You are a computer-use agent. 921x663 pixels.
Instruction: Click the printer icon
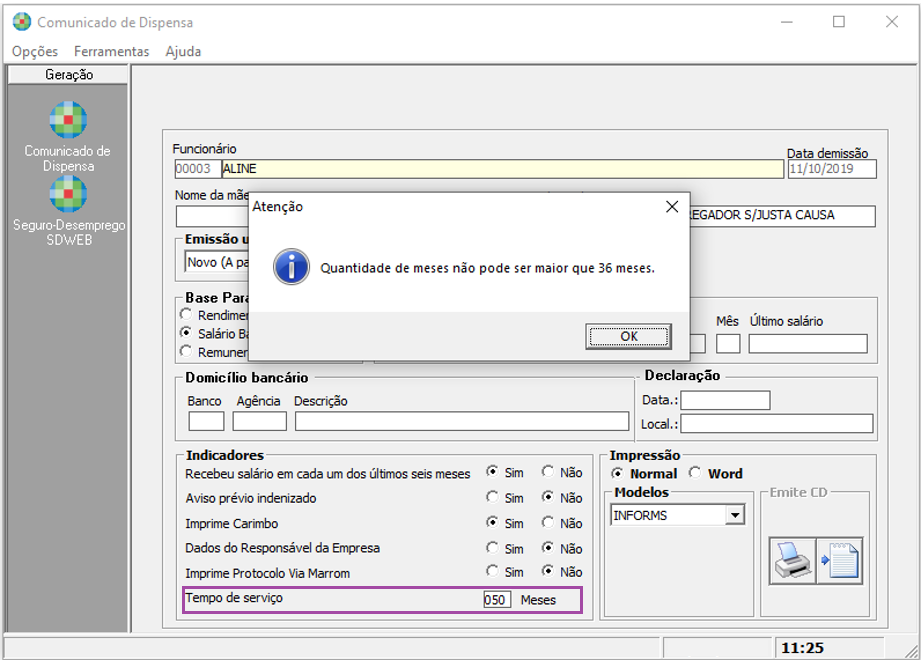pos(792,561)
